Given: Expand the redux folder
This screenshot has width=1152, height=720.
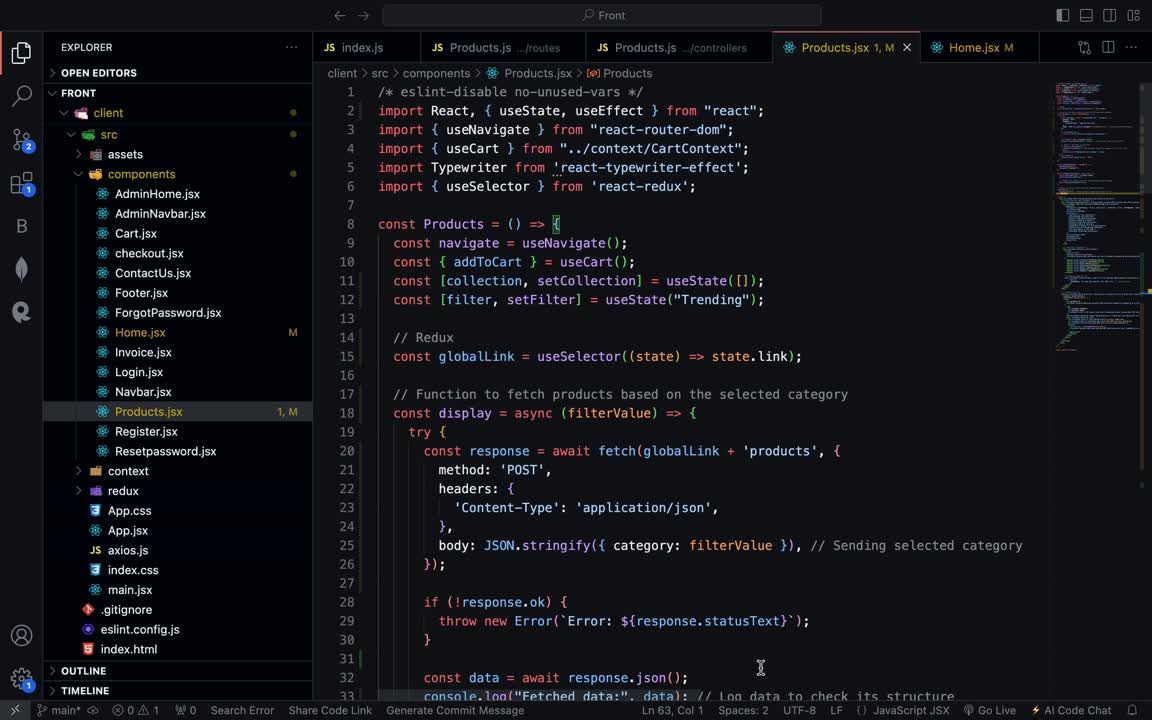Looking at the screenshot, I should click(x=178, y=491).
